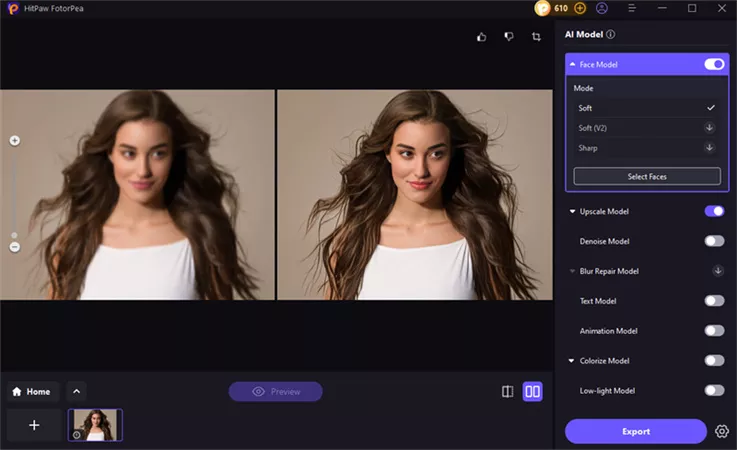The width and height of the screenshot is (737, 450).
Task: Switch to side-by-side compare view icon
Action: pyautogui.click(x=533, y=392)
